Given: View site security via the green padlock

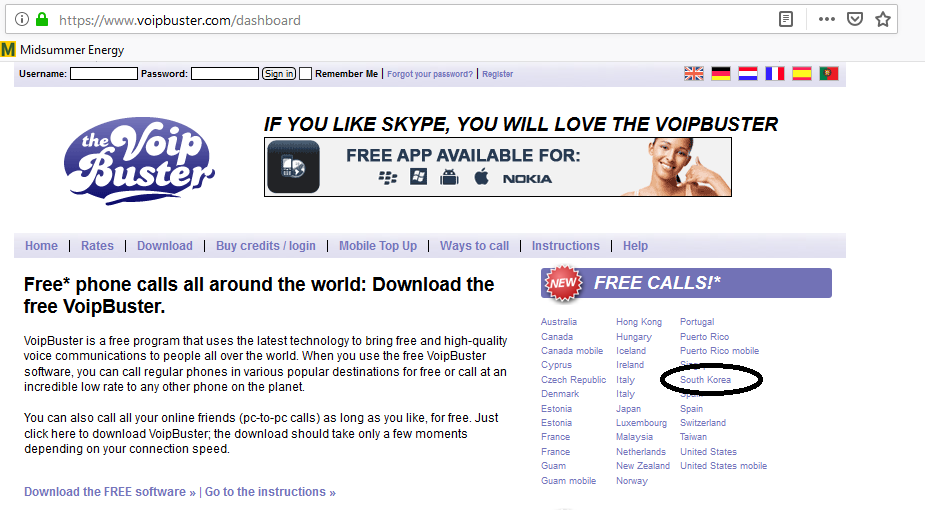Looking at the screenshot, I should pos(42,19).
